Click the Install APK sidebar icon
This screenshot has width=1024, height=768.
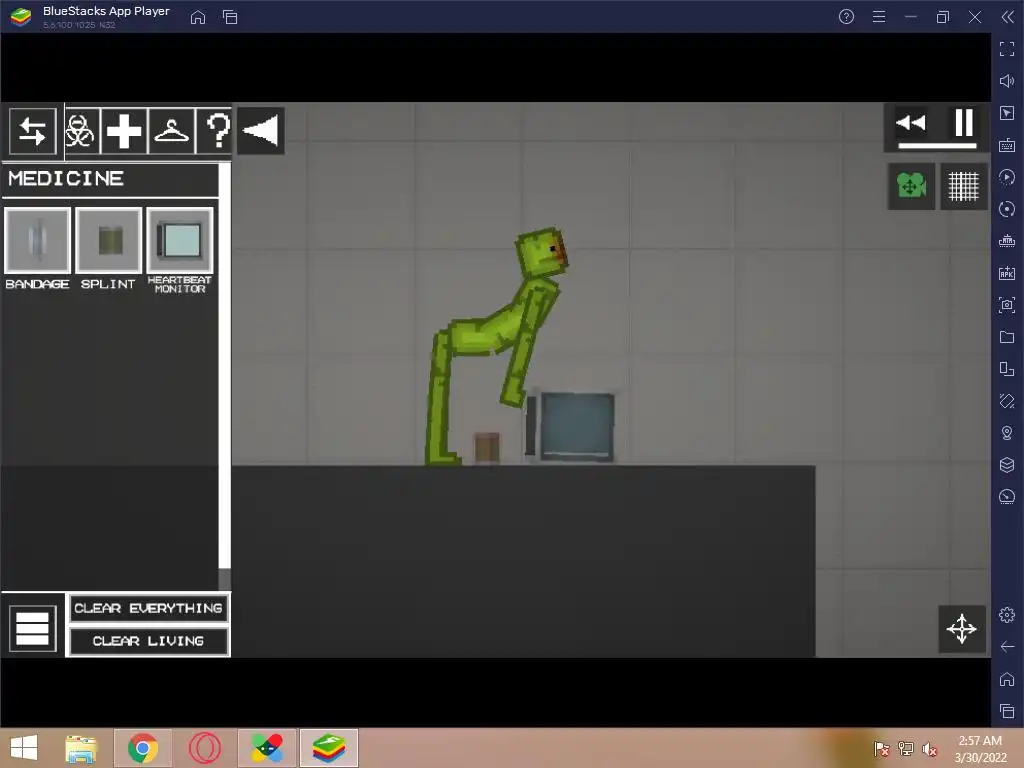click(1007, 273)
